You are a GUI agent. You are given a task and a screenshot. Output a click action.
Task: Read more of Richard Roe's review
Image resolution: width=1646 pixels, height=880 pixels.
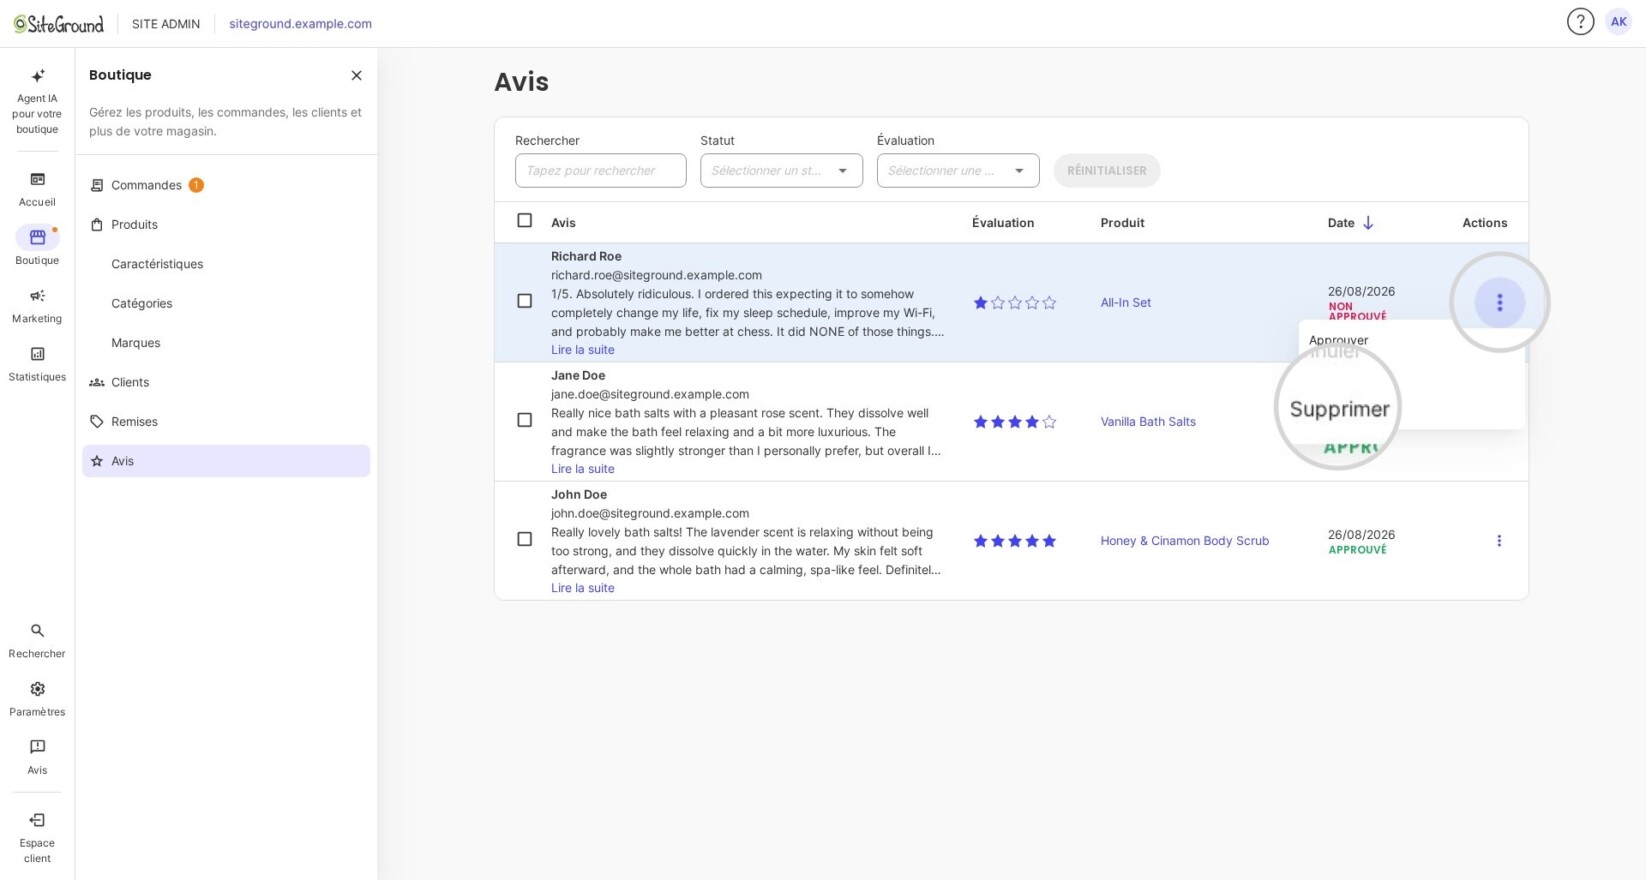(583, 350)
